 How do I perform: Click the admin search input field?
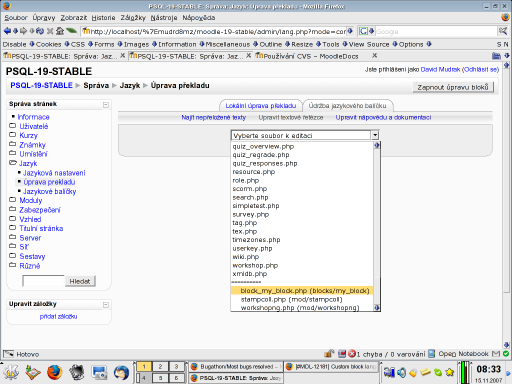43,281
